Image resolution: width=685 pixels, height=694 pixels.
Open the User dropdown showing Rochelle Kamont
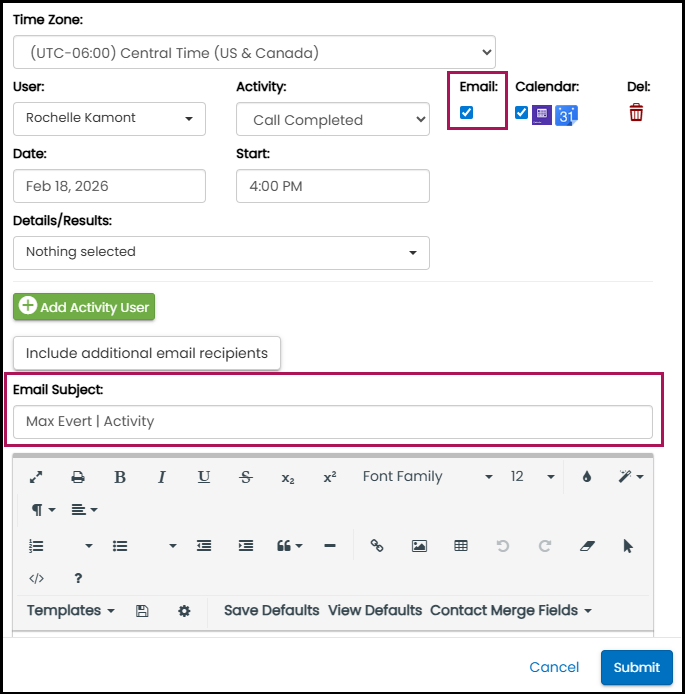tap(109, 119)
